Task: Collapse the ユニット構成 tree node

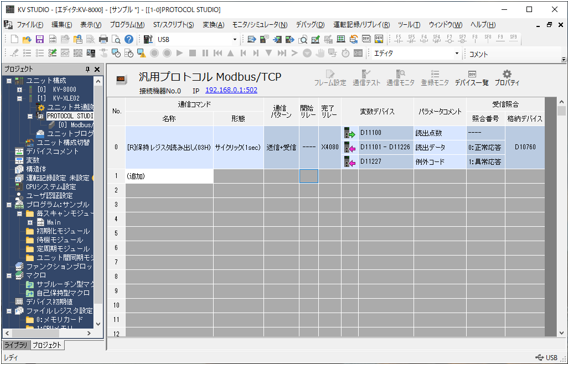Action: click(x=9, y=81)
